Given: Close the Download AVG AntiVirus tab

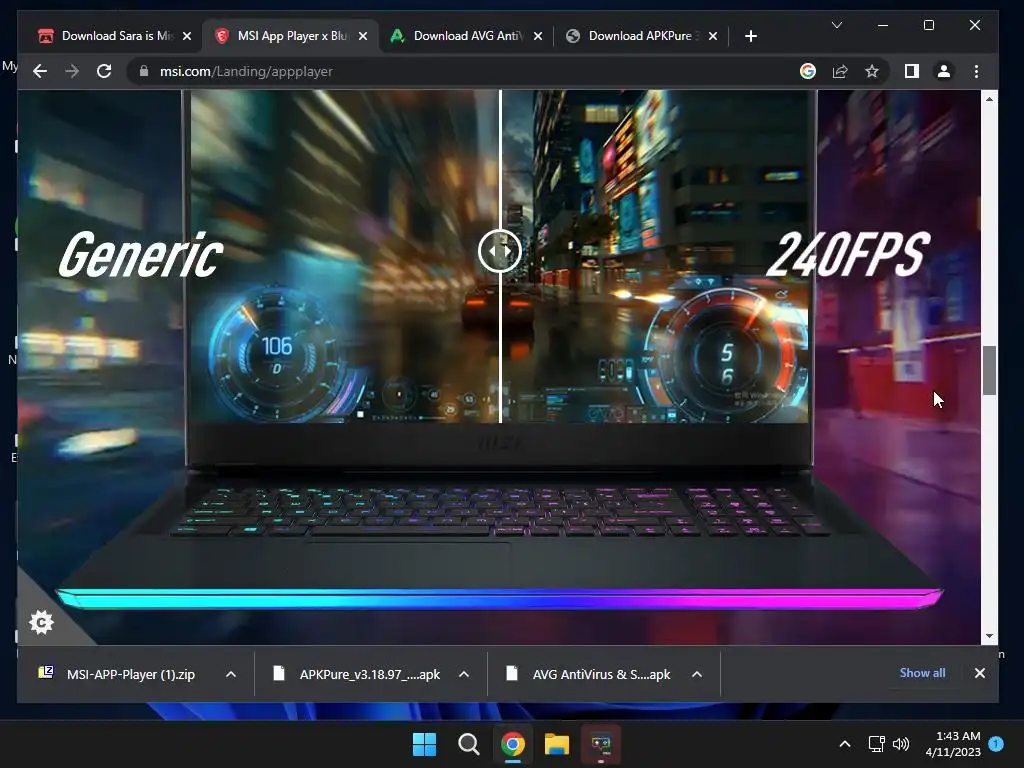Looking at the screenshot, I should [x=537, y=36].
